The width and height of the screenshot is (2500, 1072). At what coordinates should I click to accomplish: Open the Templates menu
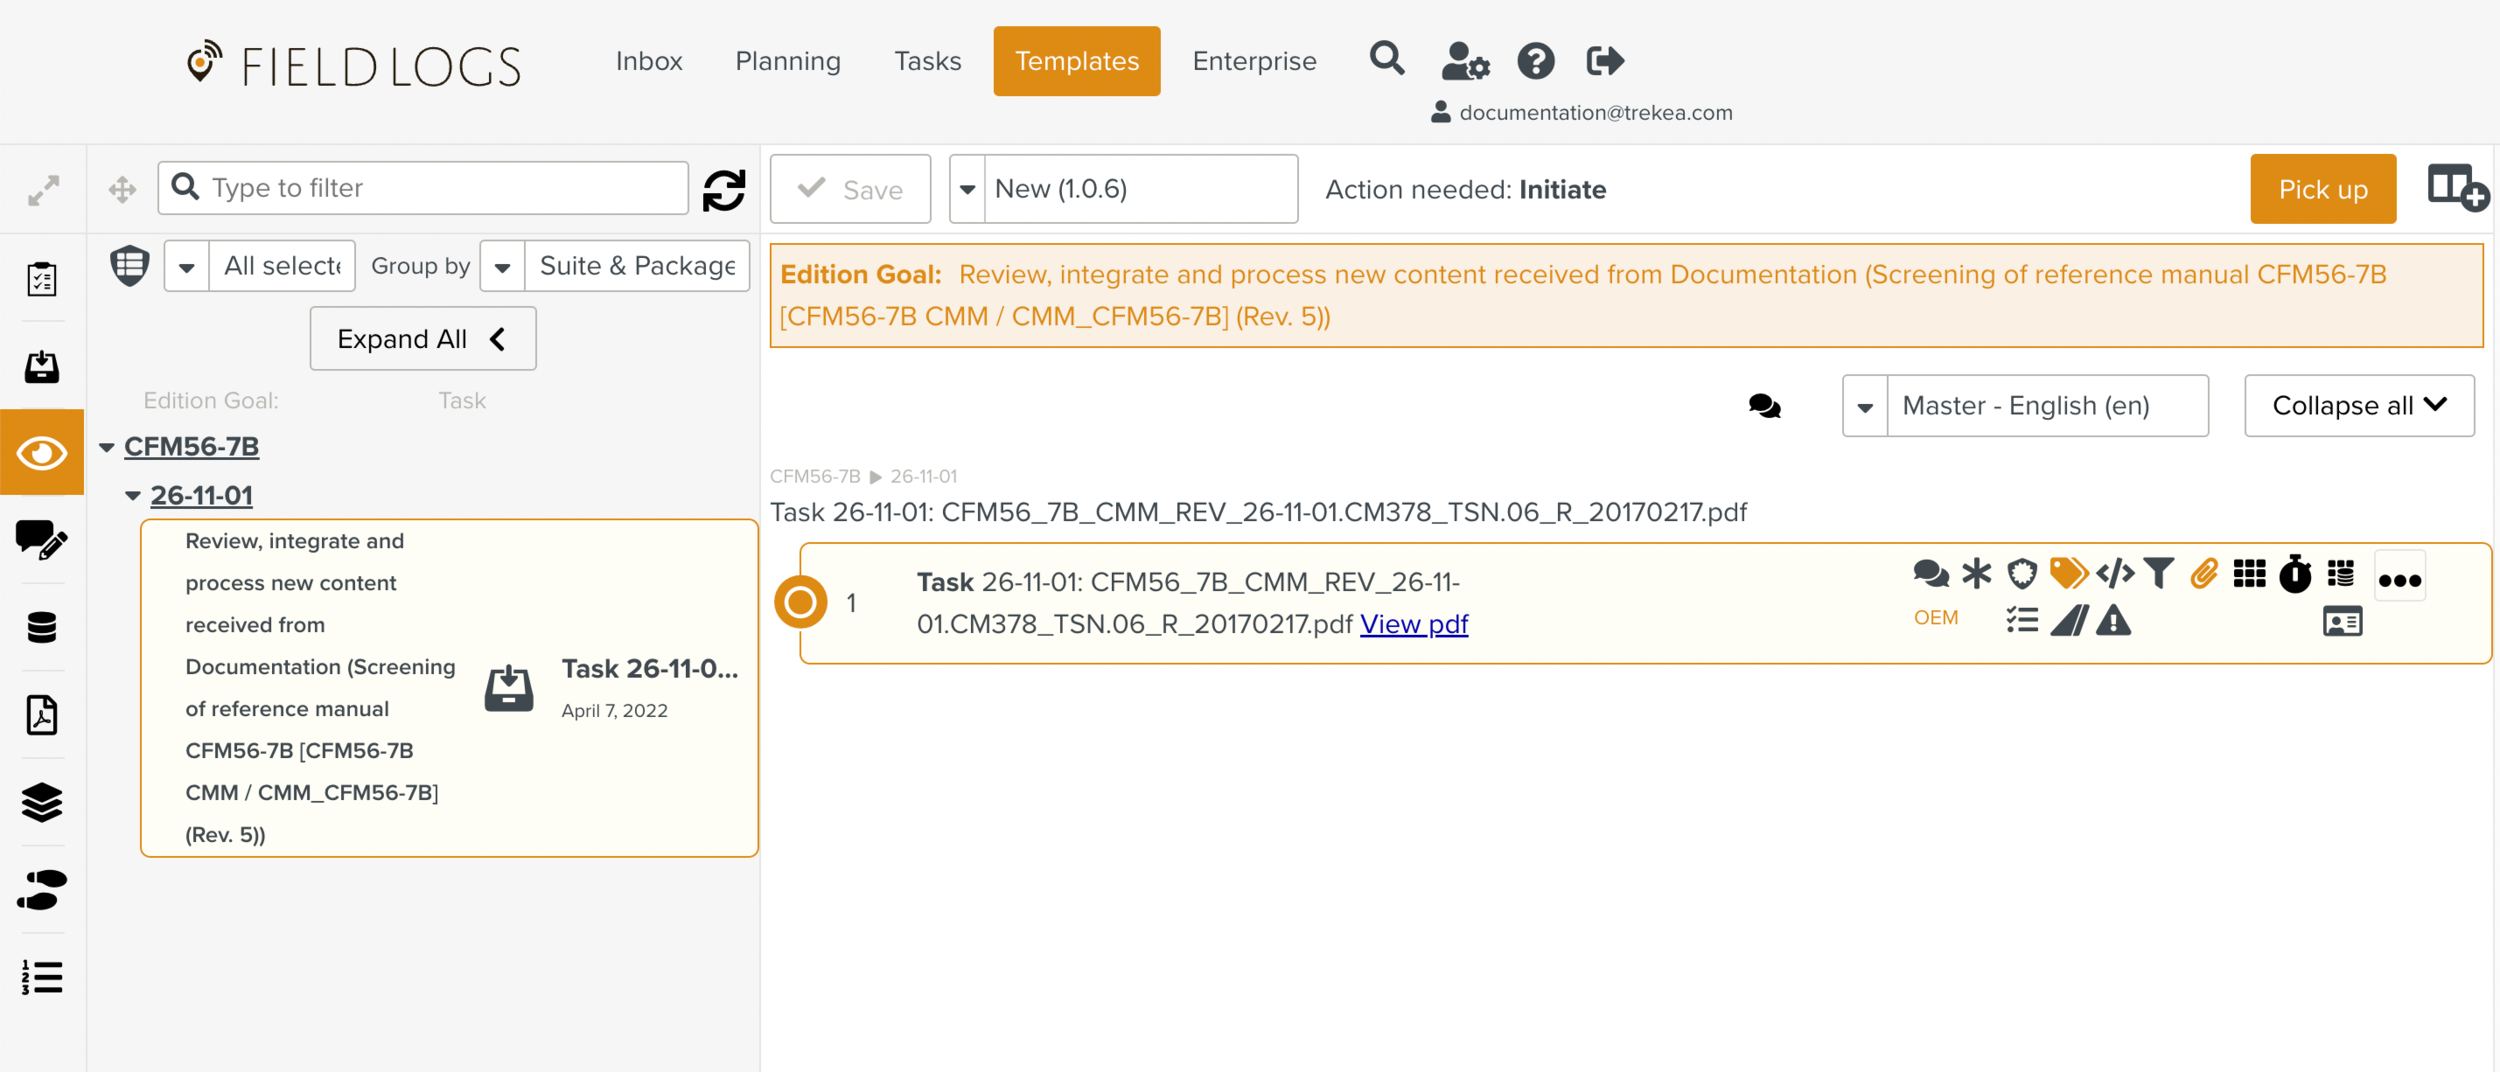pos(1077,61)
